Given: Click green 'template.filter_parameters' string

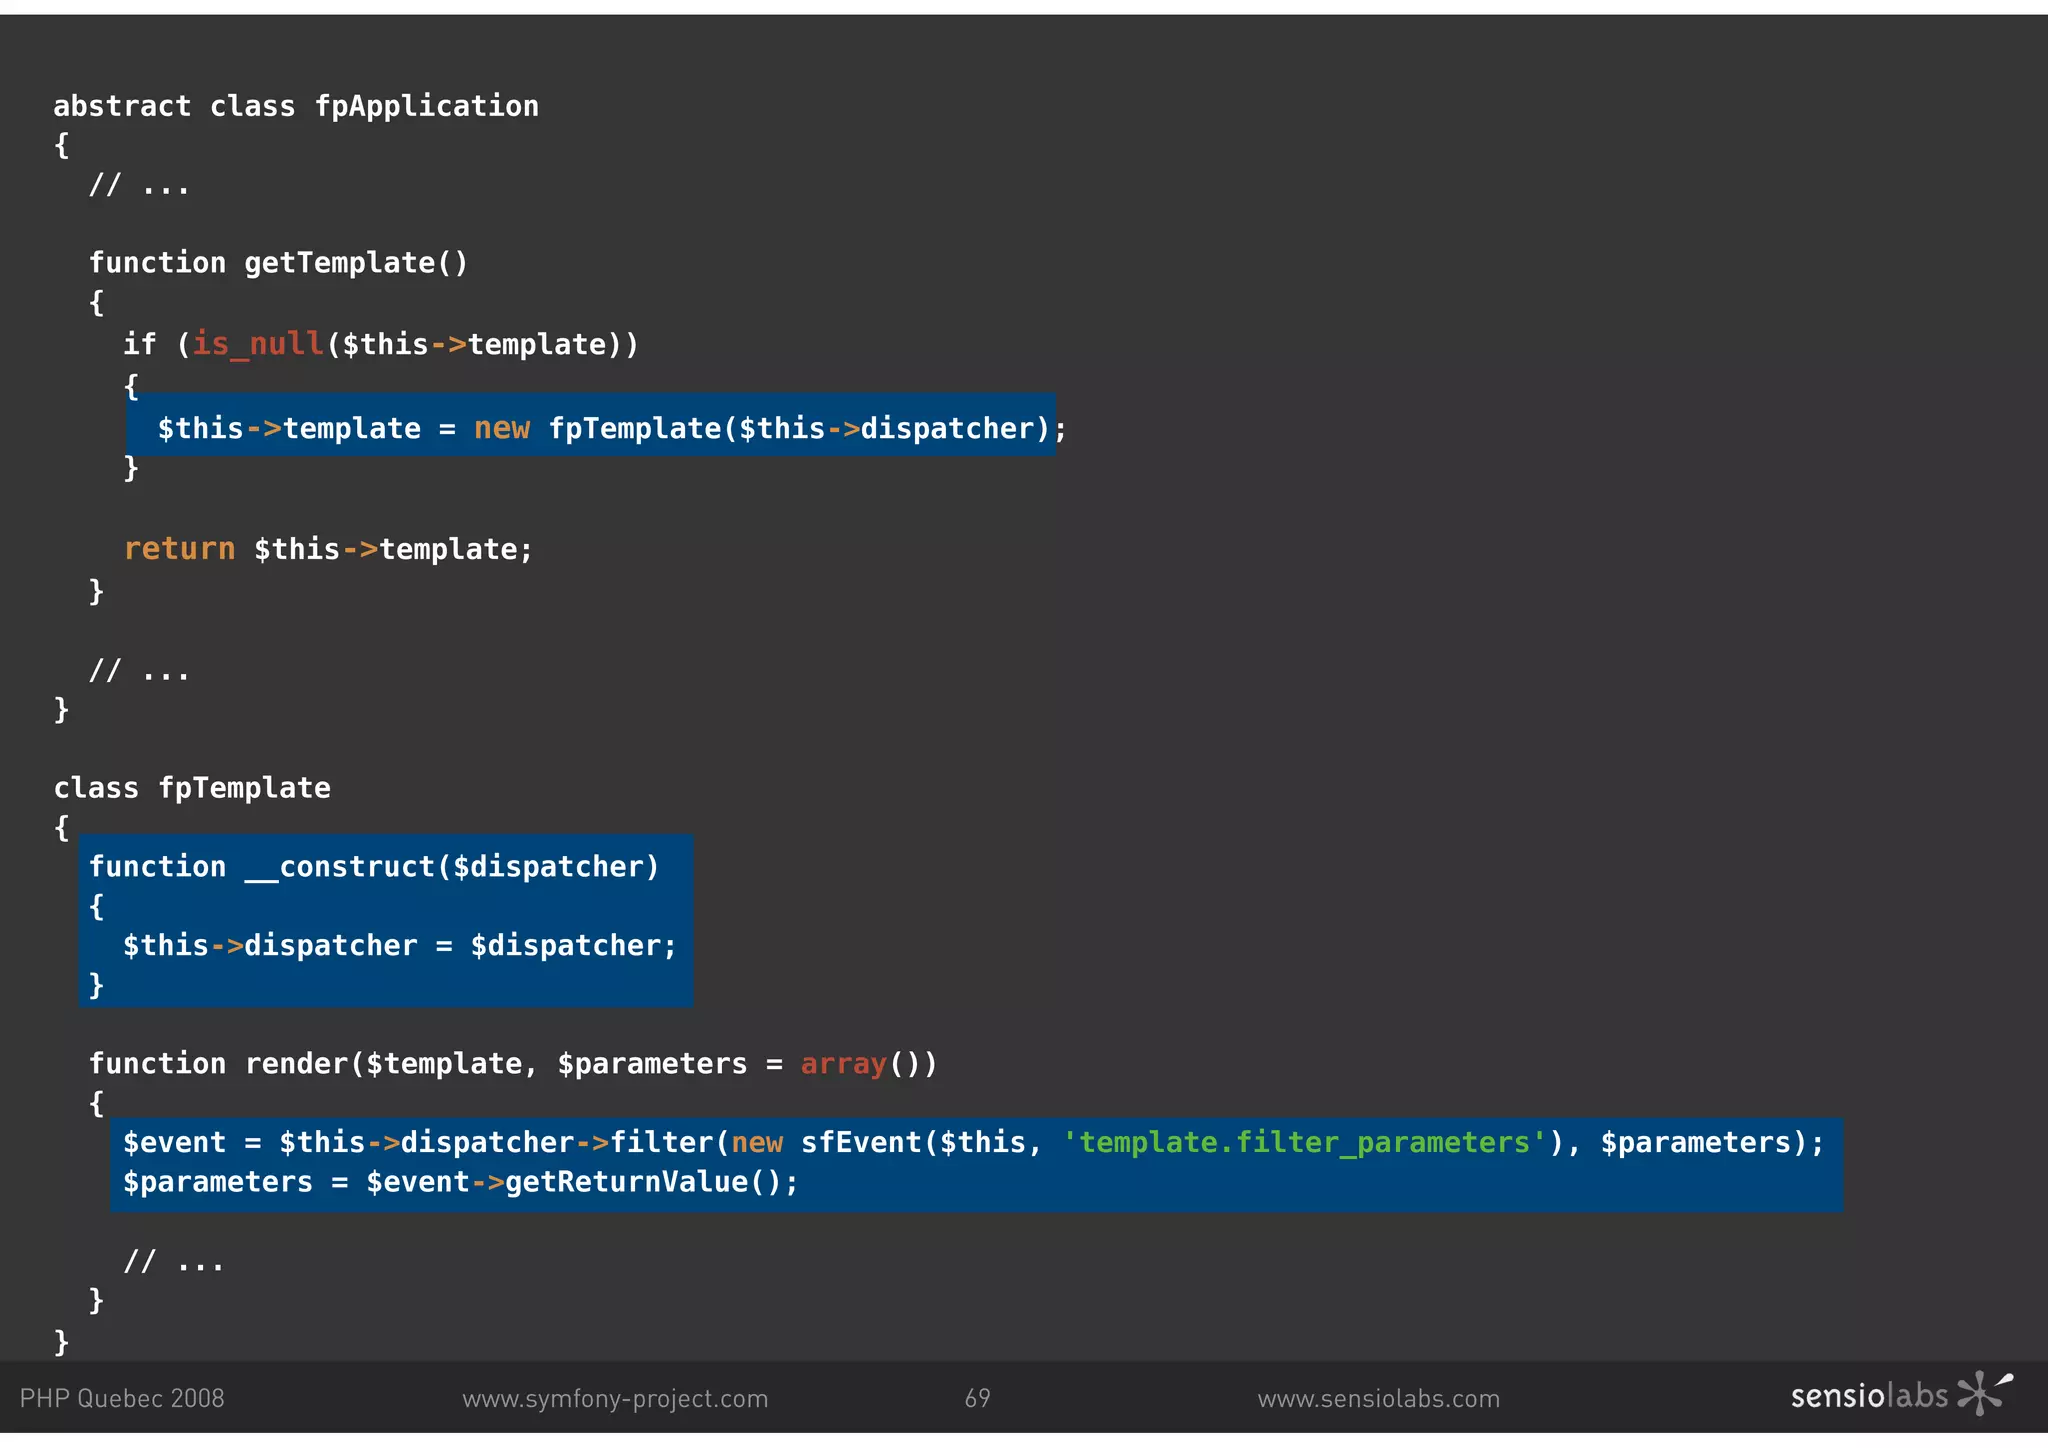Looking at the screenshot, I should tap(1304, 1142).
